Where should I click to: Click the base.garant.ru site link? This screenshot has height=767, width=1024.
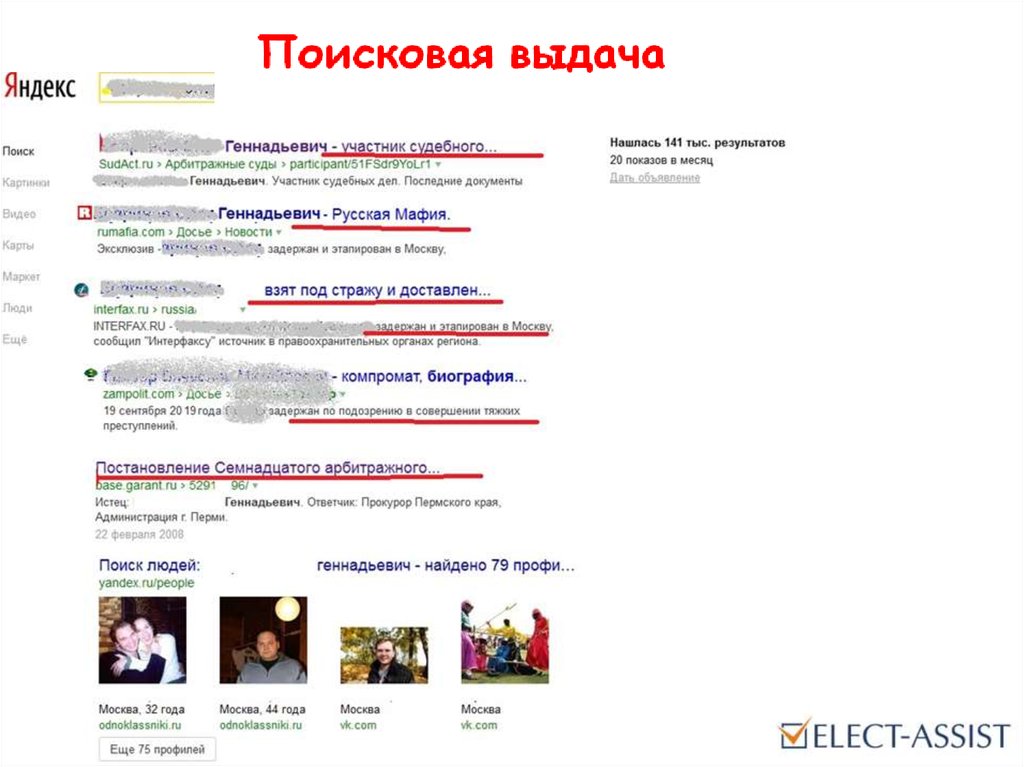(136, 485)
